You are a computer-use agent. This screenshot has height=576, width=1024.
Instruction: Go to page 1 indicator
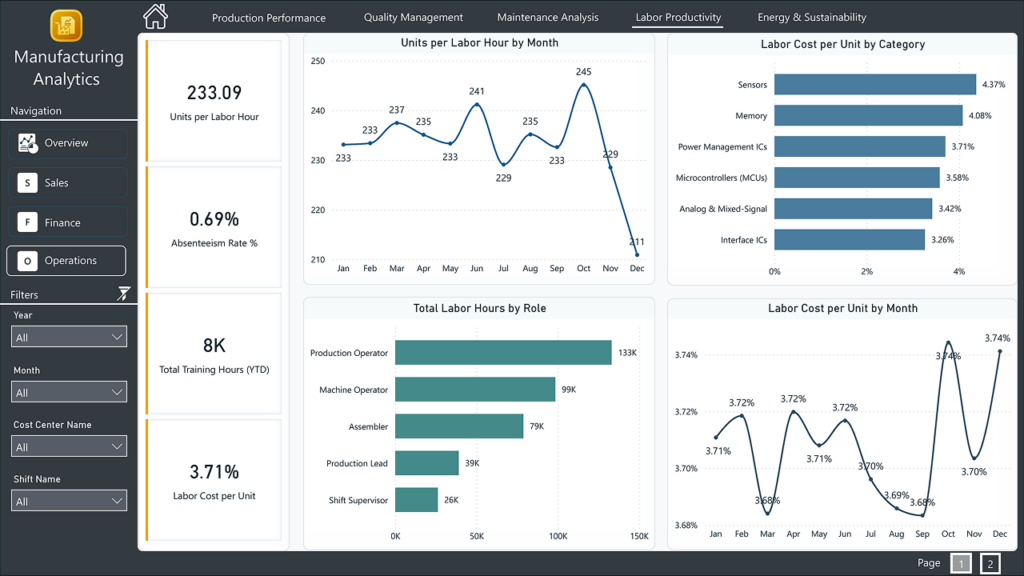click(960, 564)
